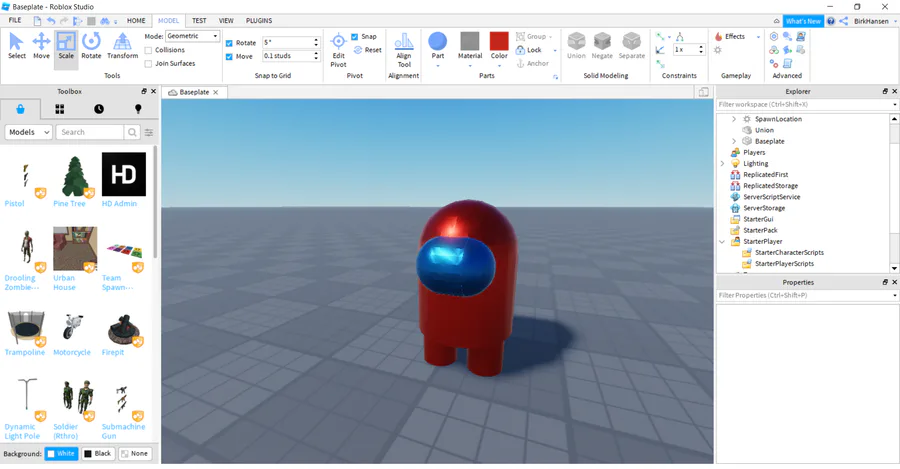The image size is (900, 469).
Task: Open the Toolbox Inventory grid tab
Action: pyautogui.click(x=60, y=108)
